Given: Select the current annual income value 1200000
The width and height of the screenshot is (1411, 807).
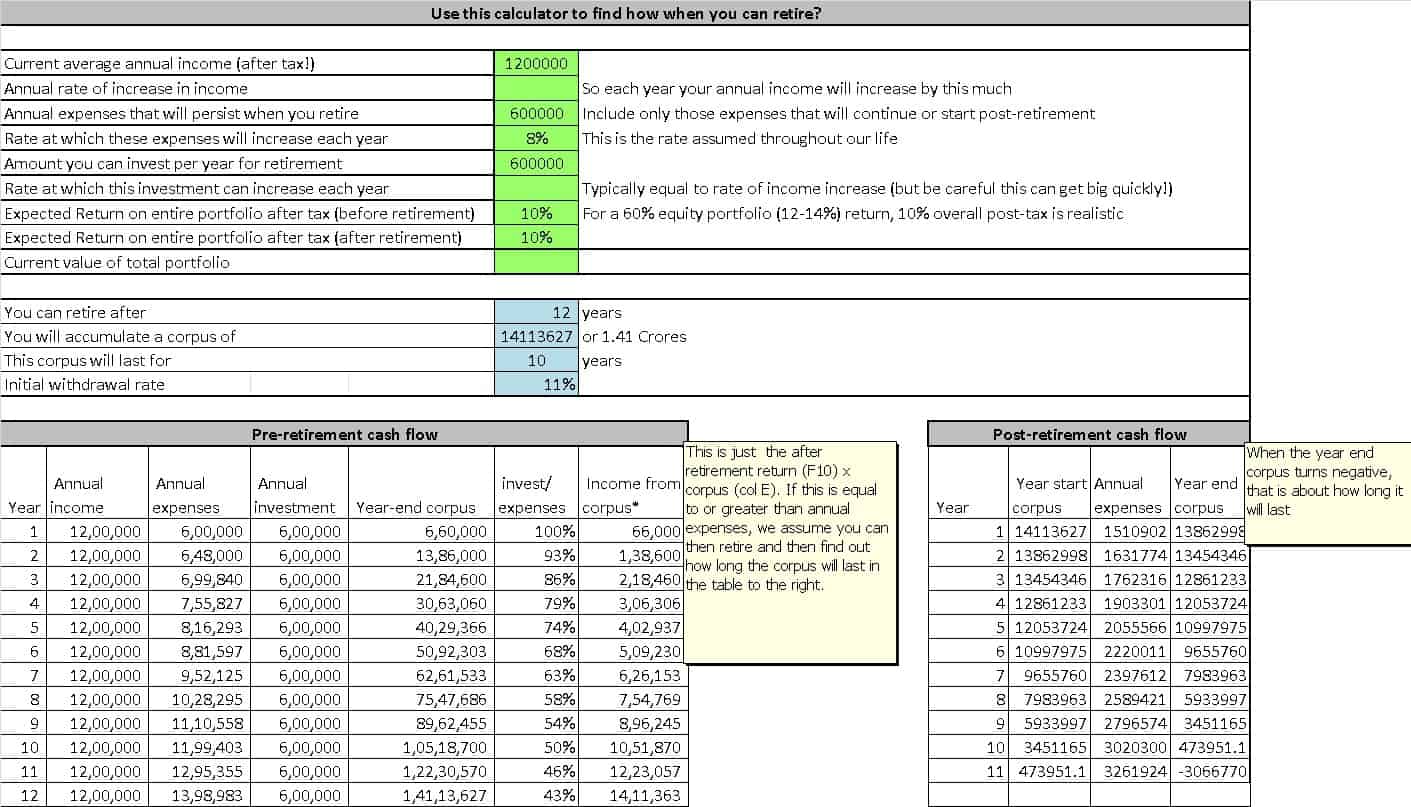Looking at the screenshot, I should click(536, 63).
